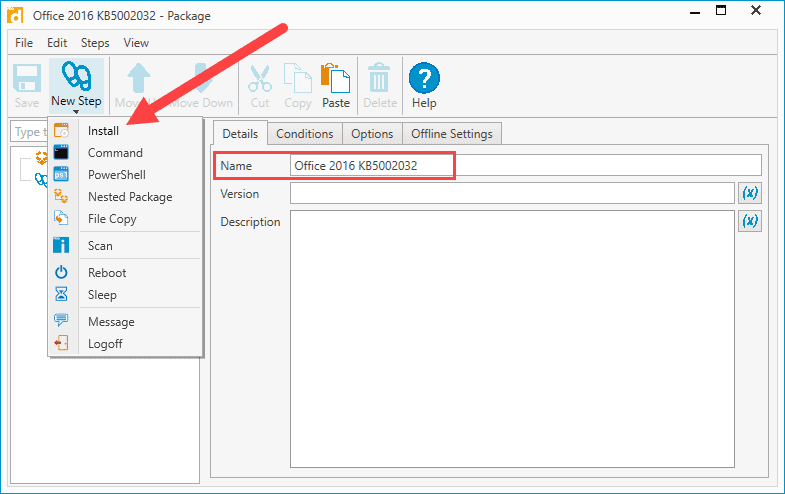Image resolution: width=785 pixels, height=494 pixels.
Task: Click the Nested Package icon
Action: pyautogui.click(x=61, y=196)
